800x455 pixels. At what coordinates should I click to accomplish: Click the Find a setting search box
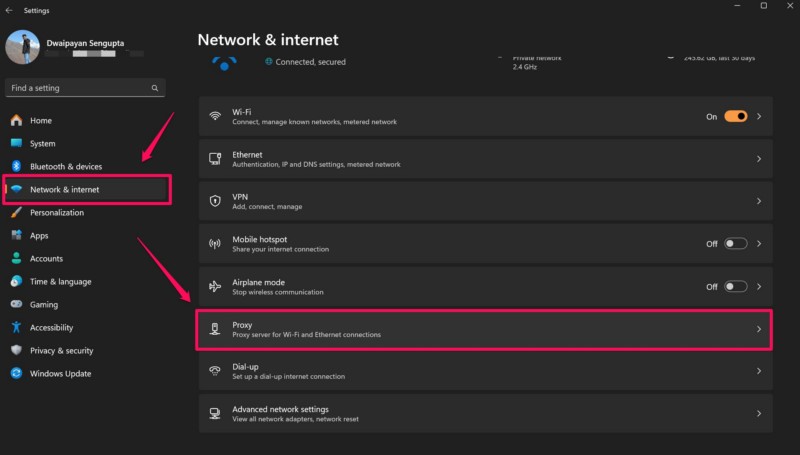[78, 88]
